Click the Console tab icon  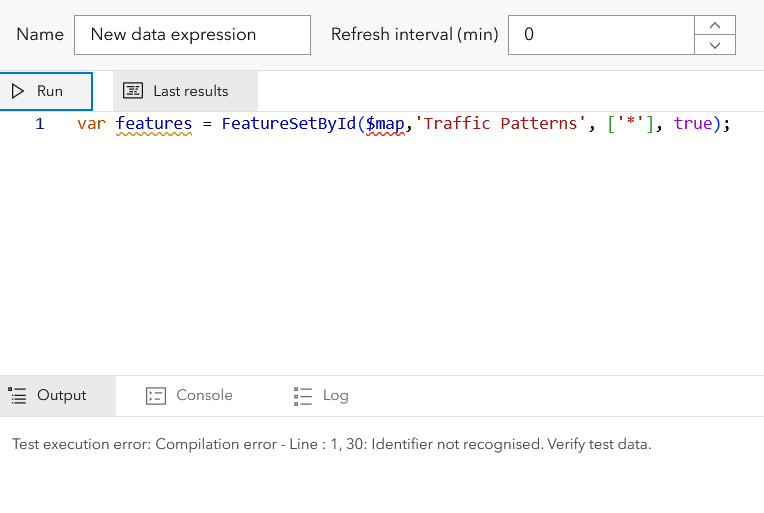pyautogui.click(x=156, y=396)
